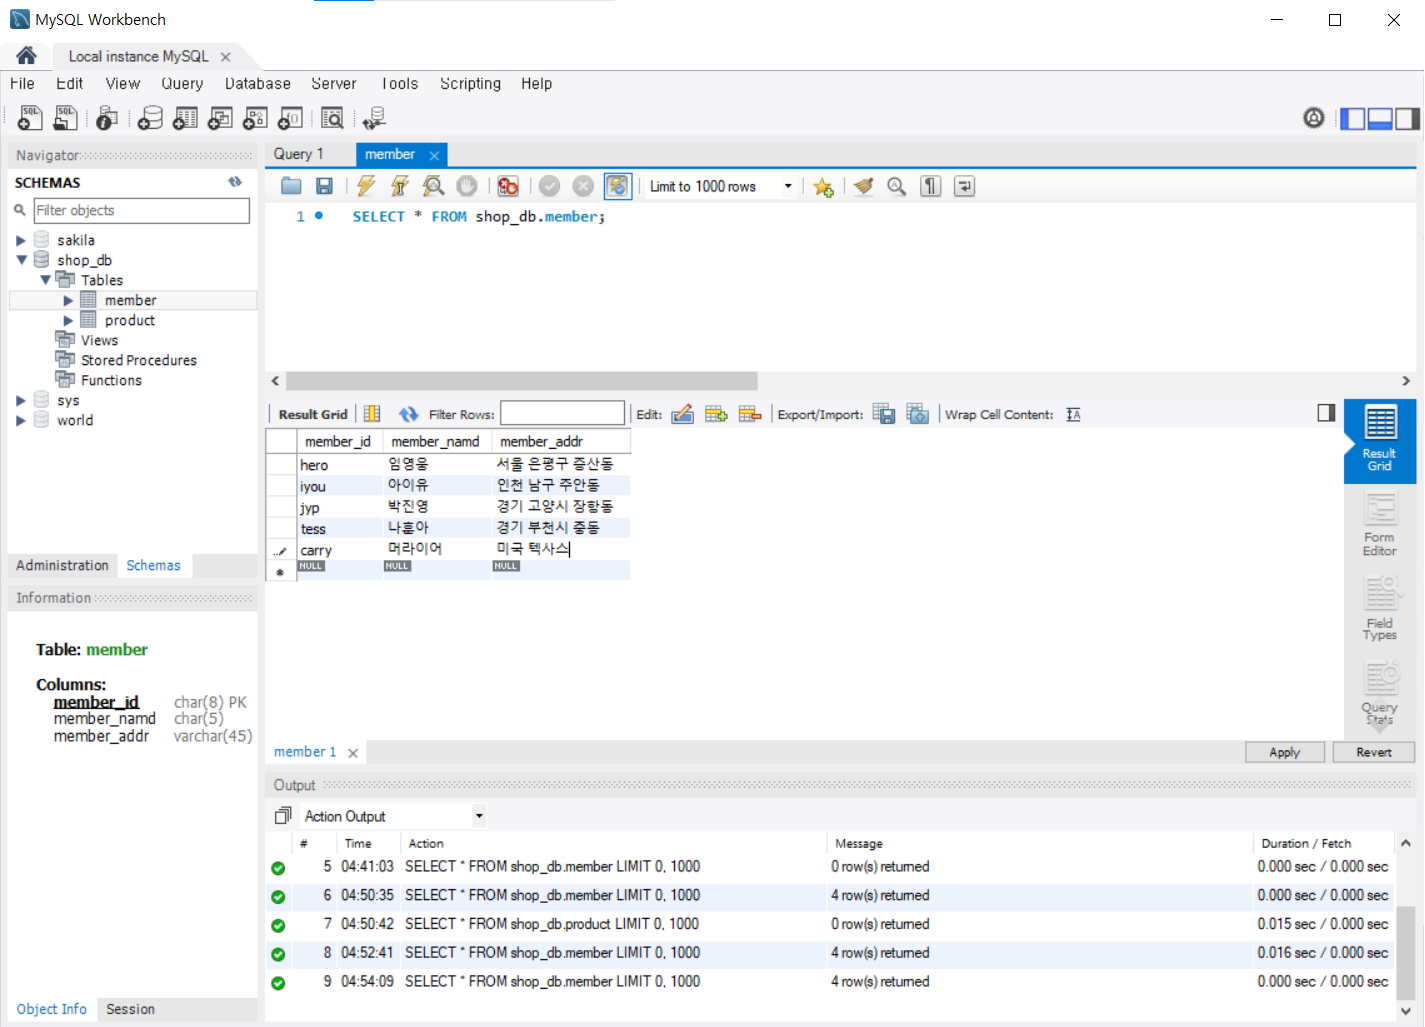This screenshot has height=1027, width=1425.
Task: Switch to Session tab at bottom
Action: (130, 1009)
